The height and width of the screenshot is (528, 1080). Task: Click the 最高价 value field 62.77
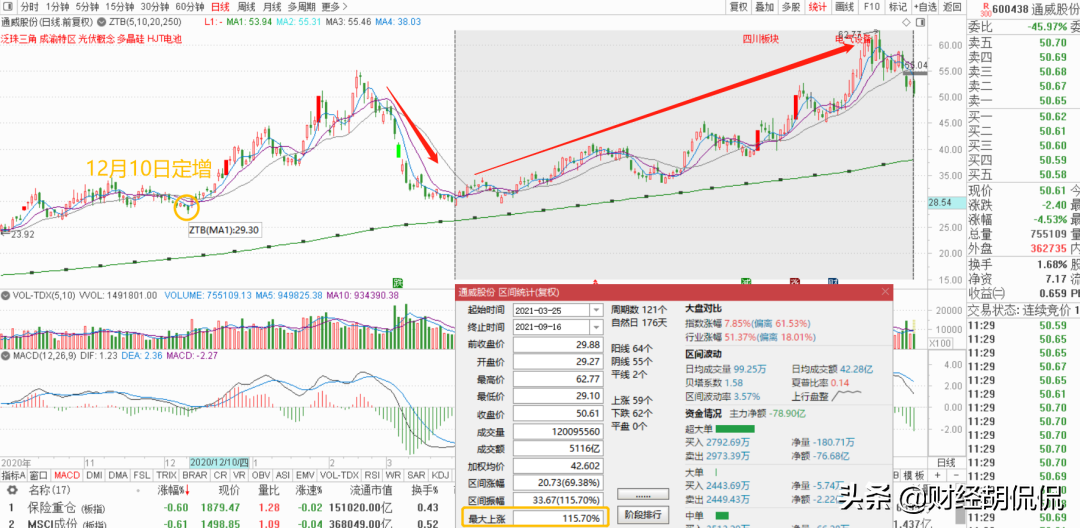pyautogui.click(x=559, y=379)
